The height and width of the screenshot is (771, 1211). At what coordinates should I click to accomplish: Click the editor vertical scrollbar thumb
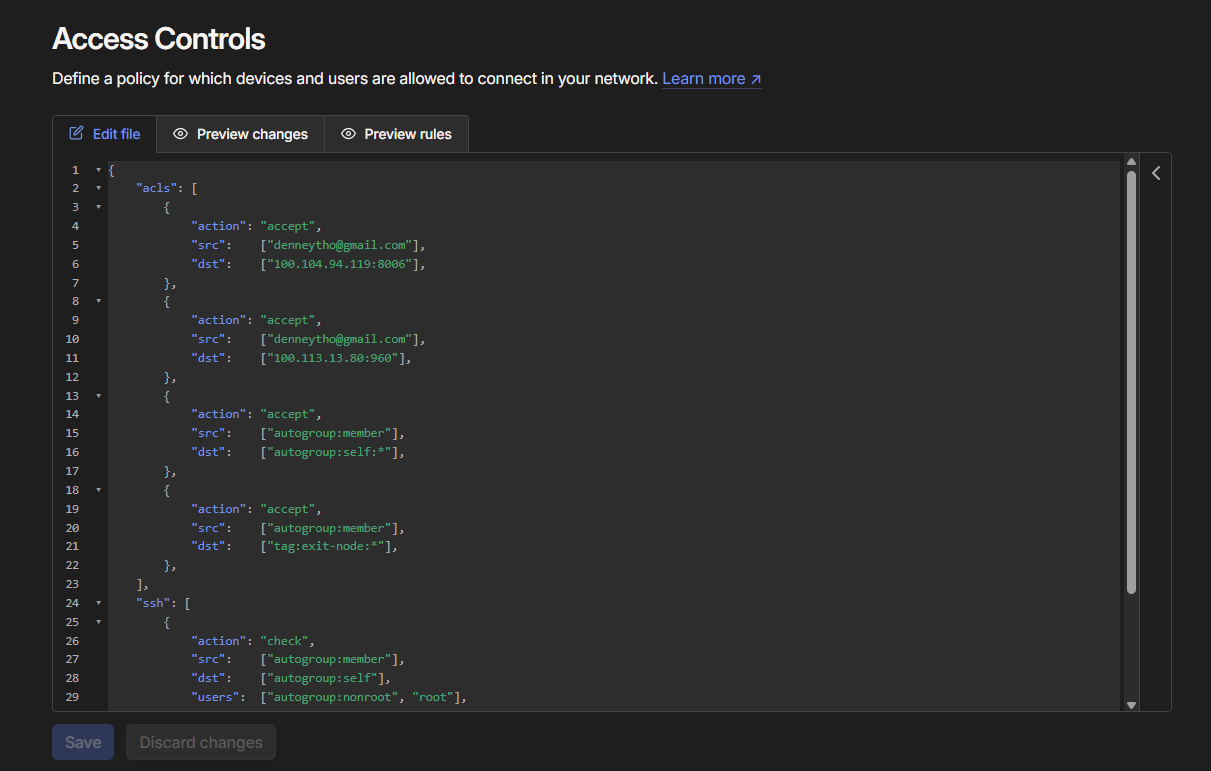click(1131, 382)
